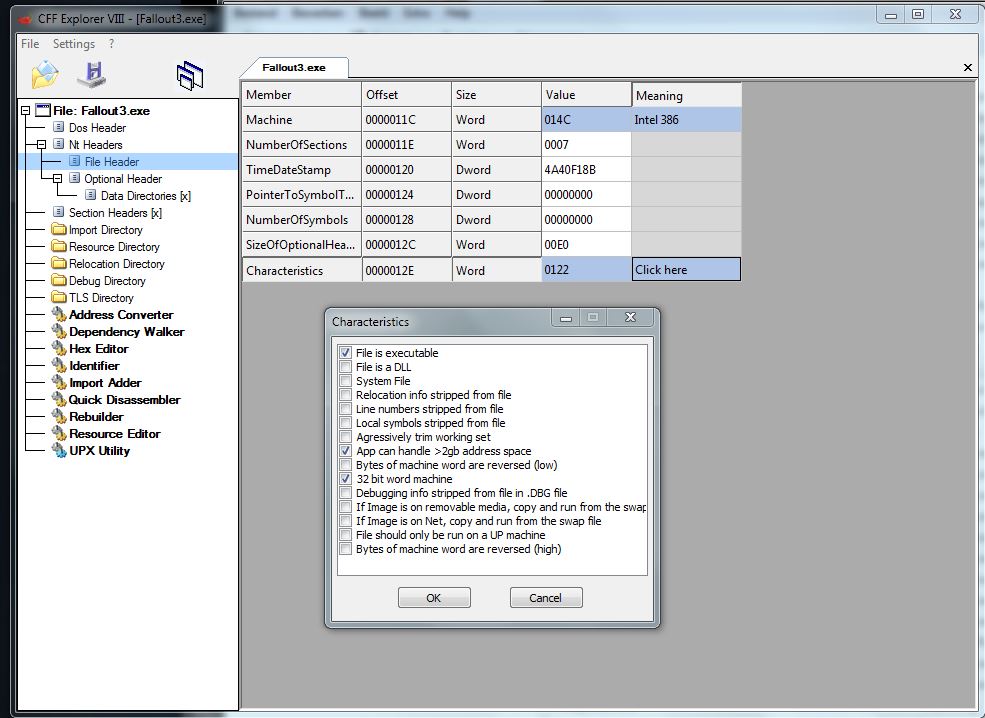Select the Fallout3.exe document tab
This screenshot has height=718, width=985.
click(293, 67)
